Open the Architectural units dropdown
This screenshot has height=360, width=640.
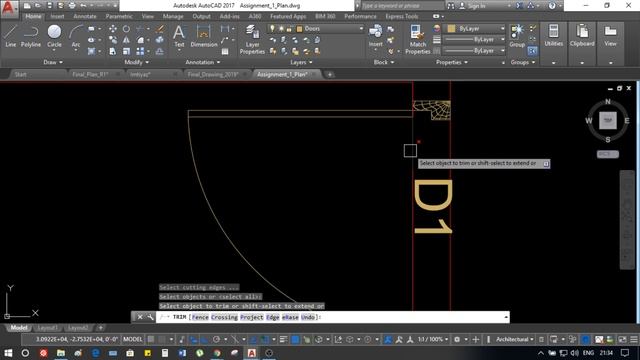[x=515, y=339]
